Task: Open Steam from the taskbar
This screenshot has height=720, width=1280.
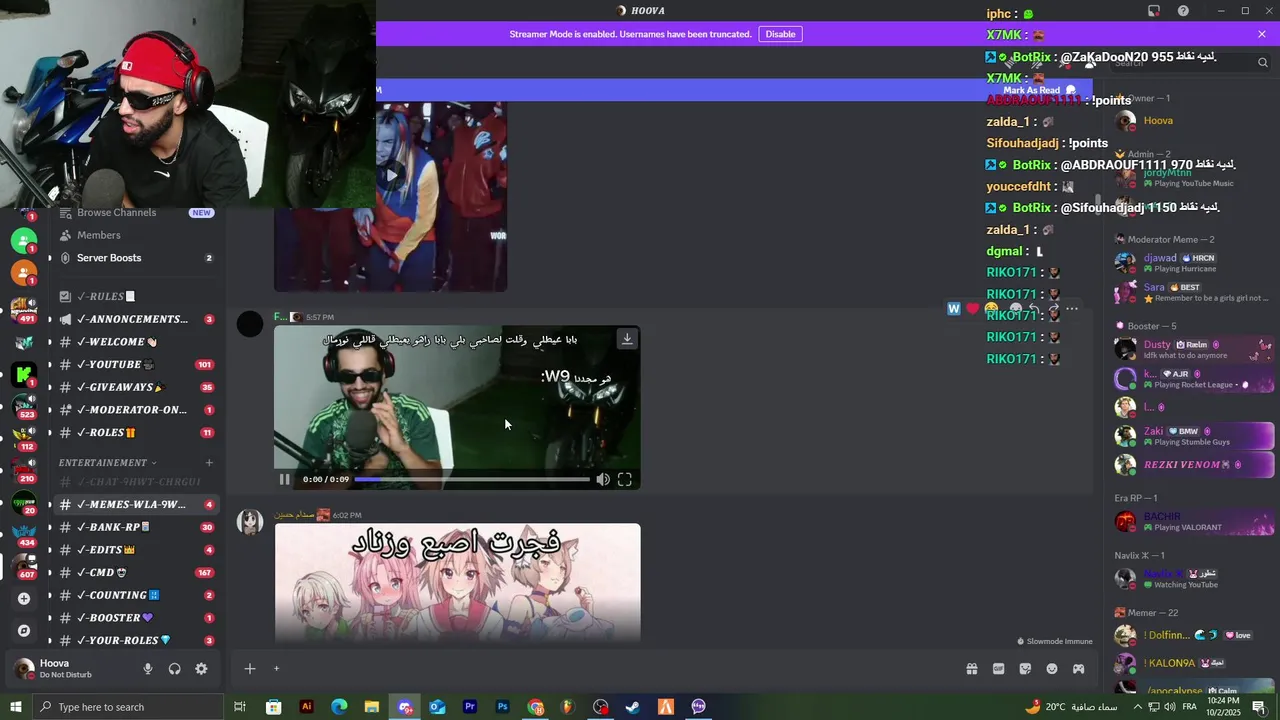Action: point(633,707)
